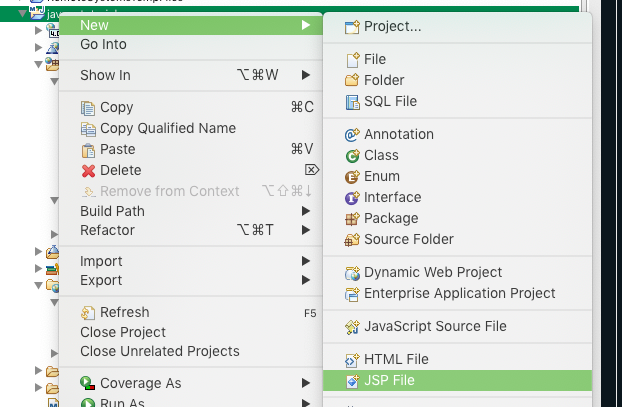Select Enterprise Application Project
Viewport: 622px width, 407px height.
tap(459, 293)
